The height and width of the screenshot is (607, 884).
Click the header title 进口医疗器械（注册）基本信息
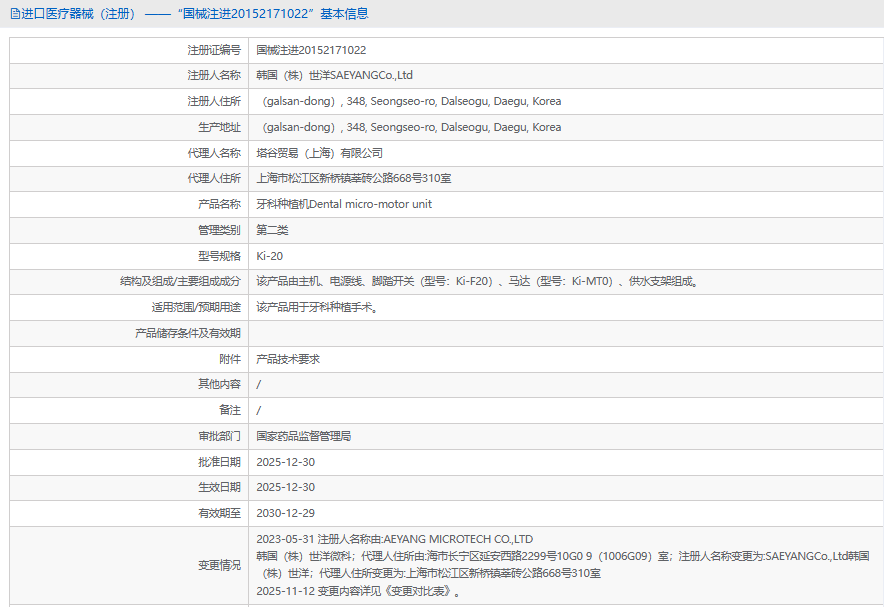195,14
